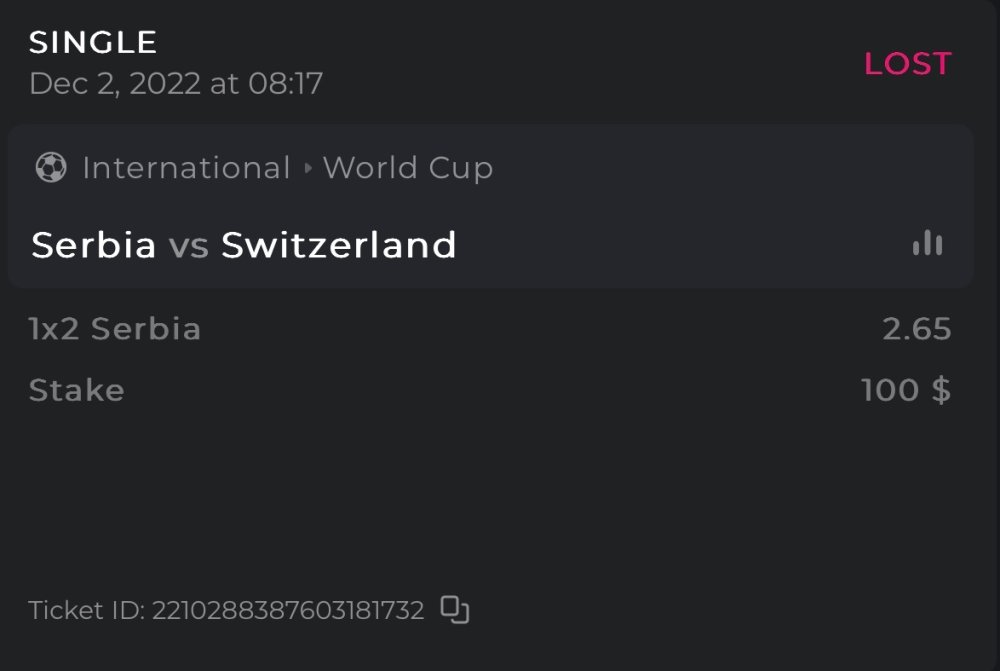Click the Dec 2, 2022 bet date
1000x671 pixels.
[115, 83]
